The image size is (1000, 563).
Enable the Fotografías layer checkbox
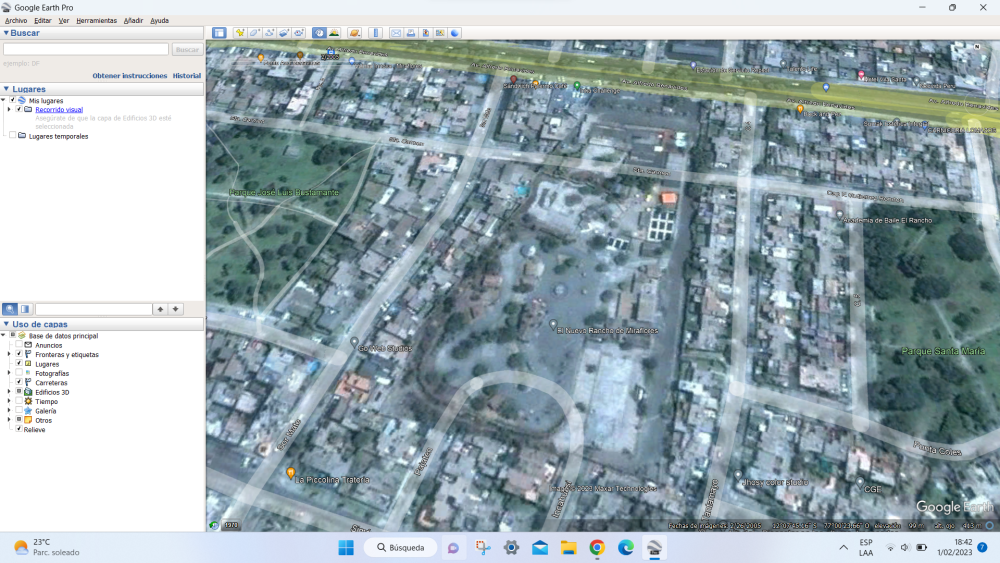pyautogui.click(x=19, y=373)
